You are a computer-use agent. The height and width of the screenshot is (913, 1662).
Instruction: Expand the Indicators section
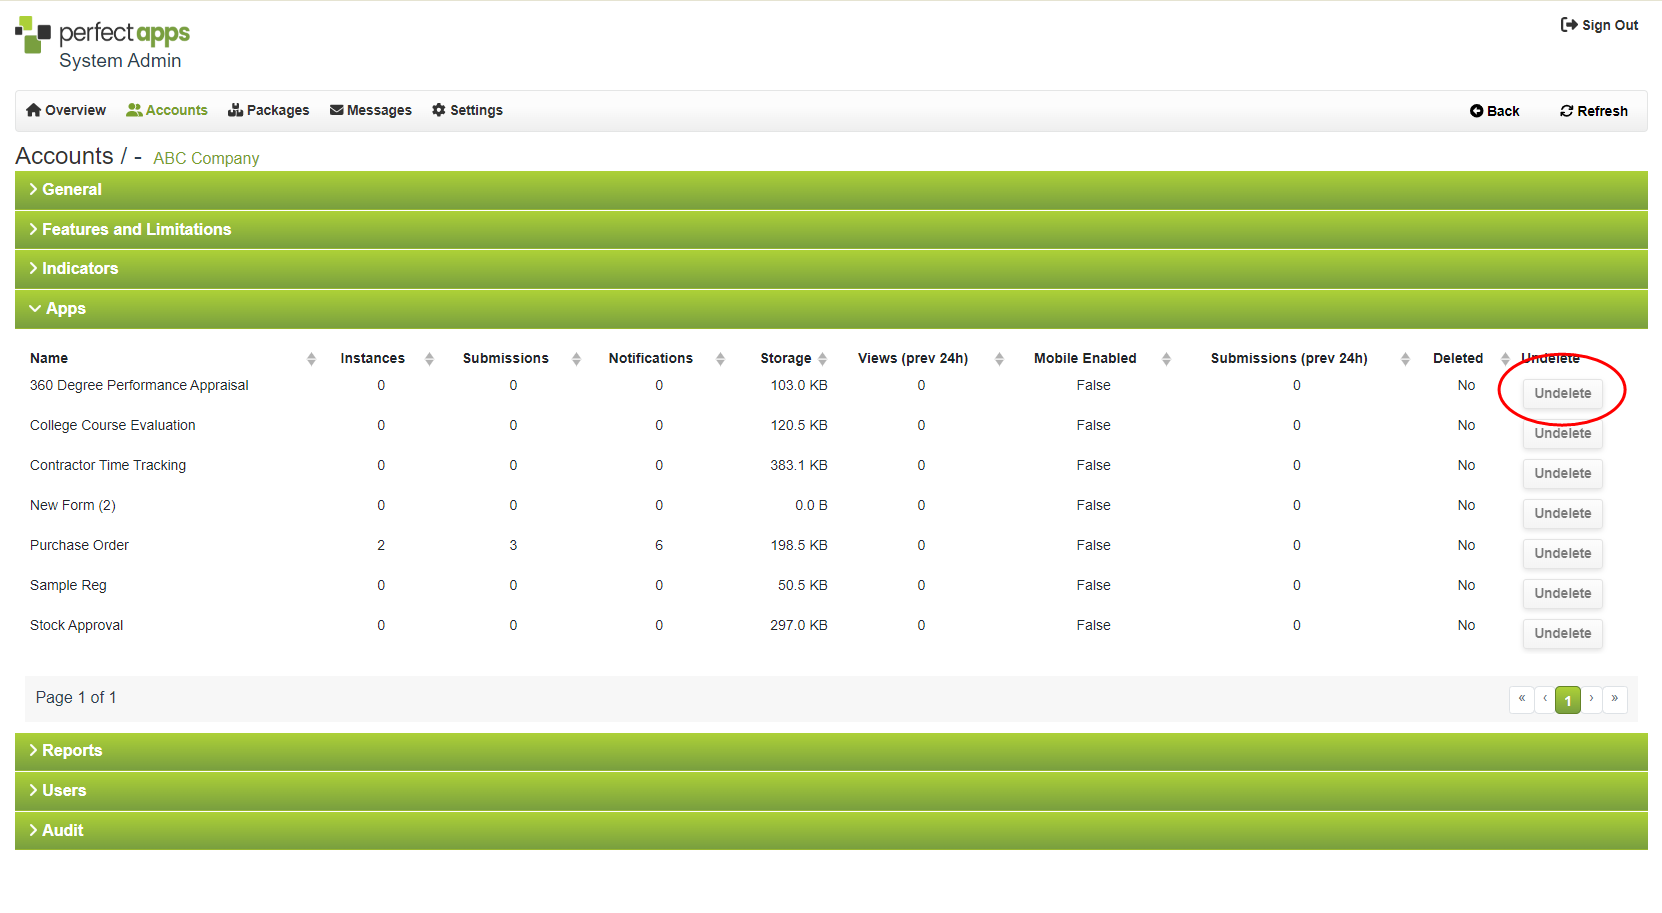(x=831, y=269)
